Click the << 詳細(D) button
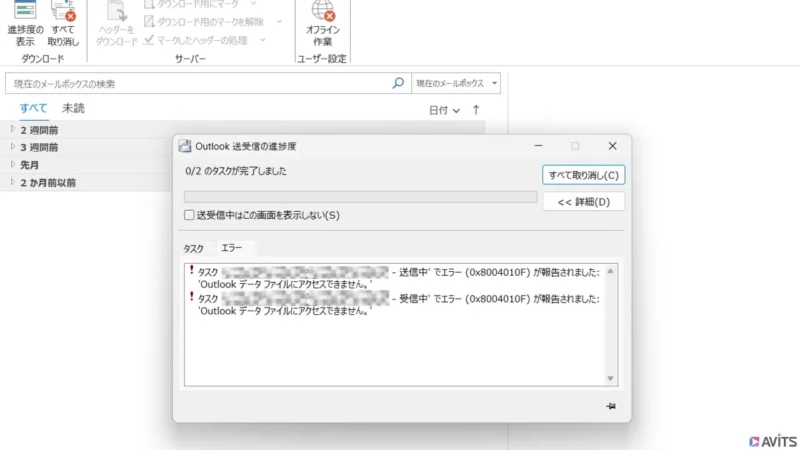This screenshot has height=450, width=800. click(x=583, y=202)
